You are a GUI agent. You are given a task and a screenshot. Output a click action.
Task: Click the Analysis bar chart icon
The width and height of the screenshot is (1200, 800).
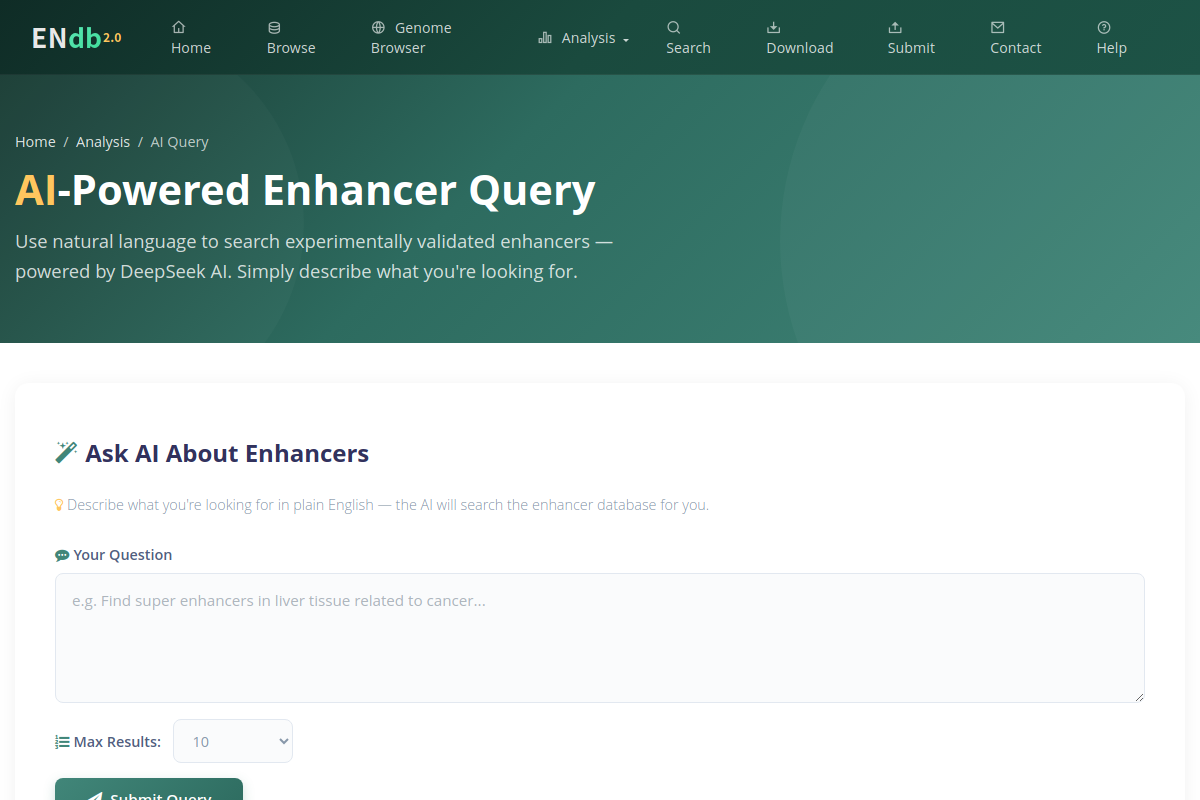545,38
